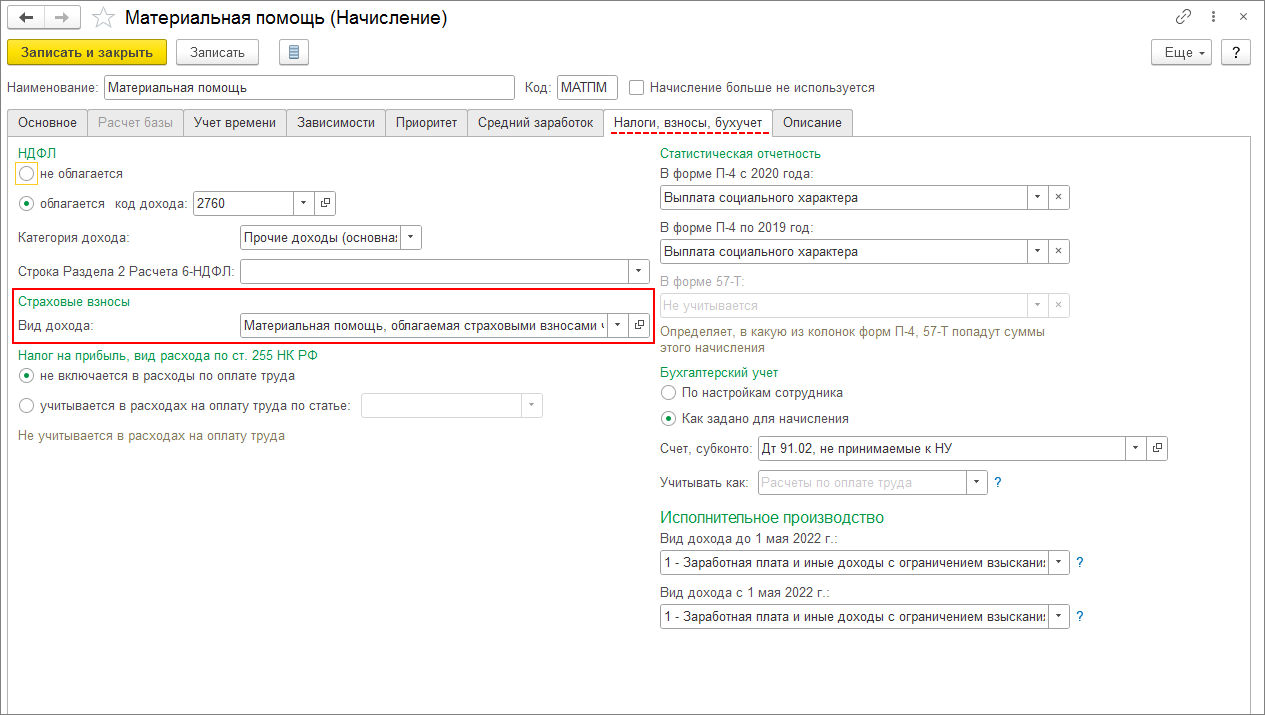Viewport: 1265px width, 715px height.
Task: Open the 'Средний заработок' tab
Action: 535,123
